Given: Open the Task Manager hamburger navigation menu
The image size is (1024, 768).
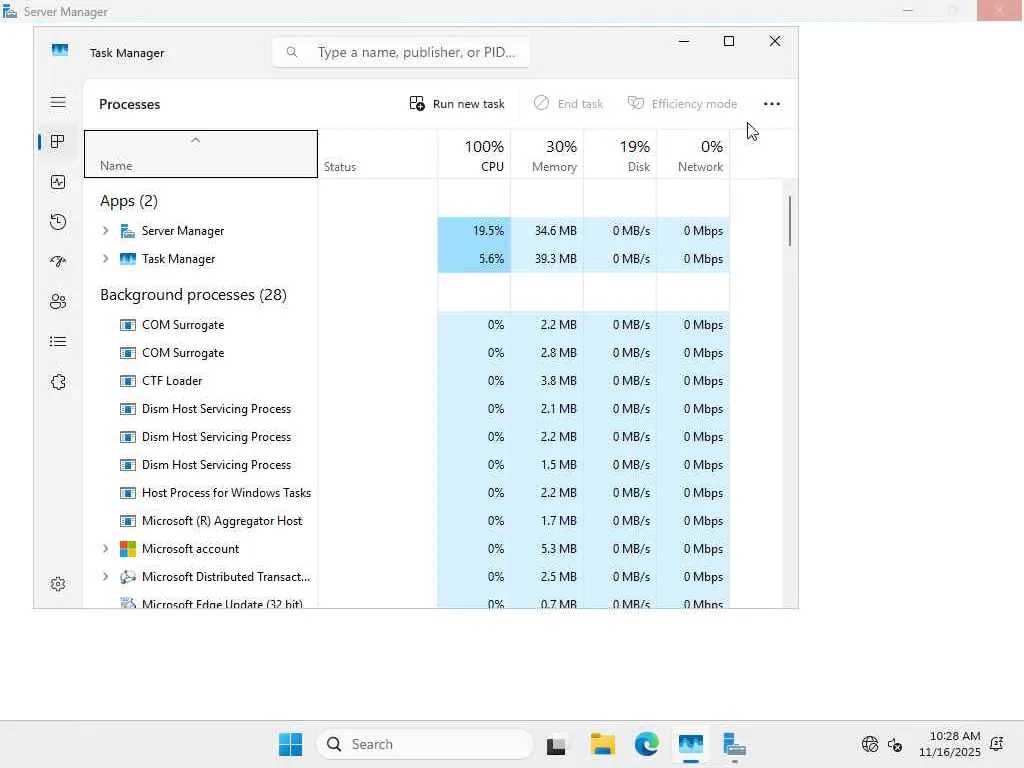Looking at the screenshot, I should click(58, 103).
